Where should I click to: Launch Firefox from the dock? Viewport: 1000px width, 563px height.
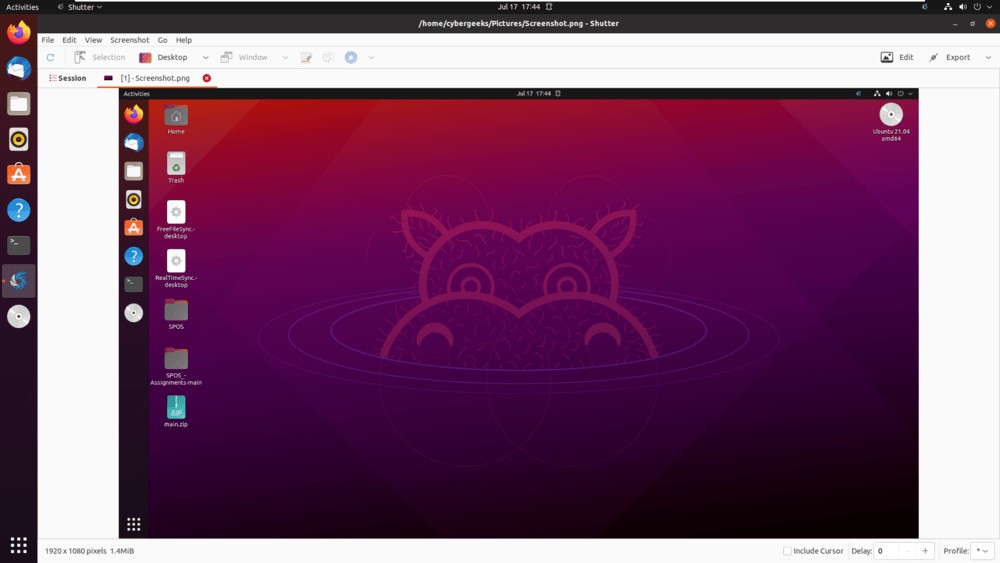tap(18, 33)
